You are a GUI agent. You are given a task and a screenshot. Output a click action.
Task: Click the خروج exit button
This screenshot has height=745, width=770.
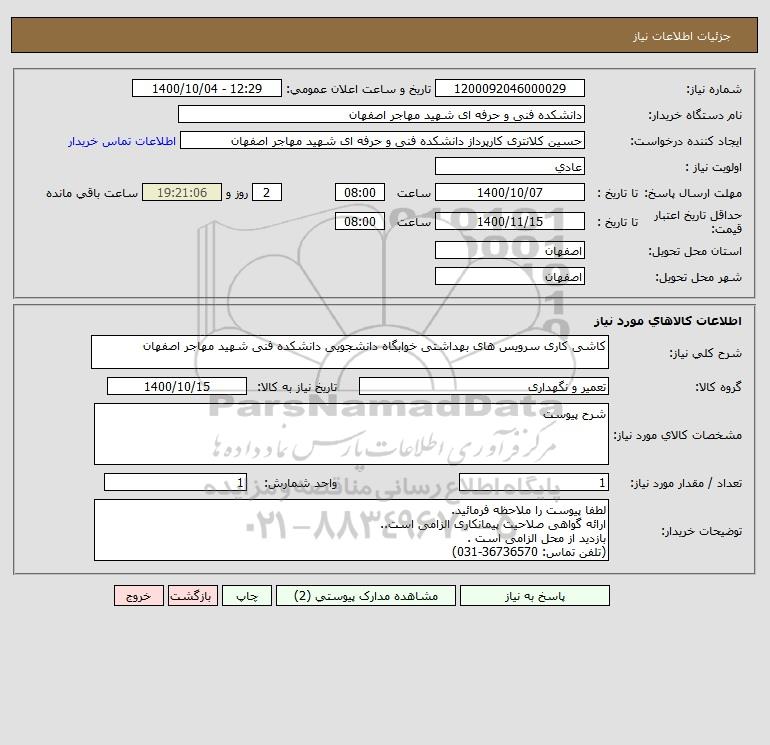[x=138, y=596]
